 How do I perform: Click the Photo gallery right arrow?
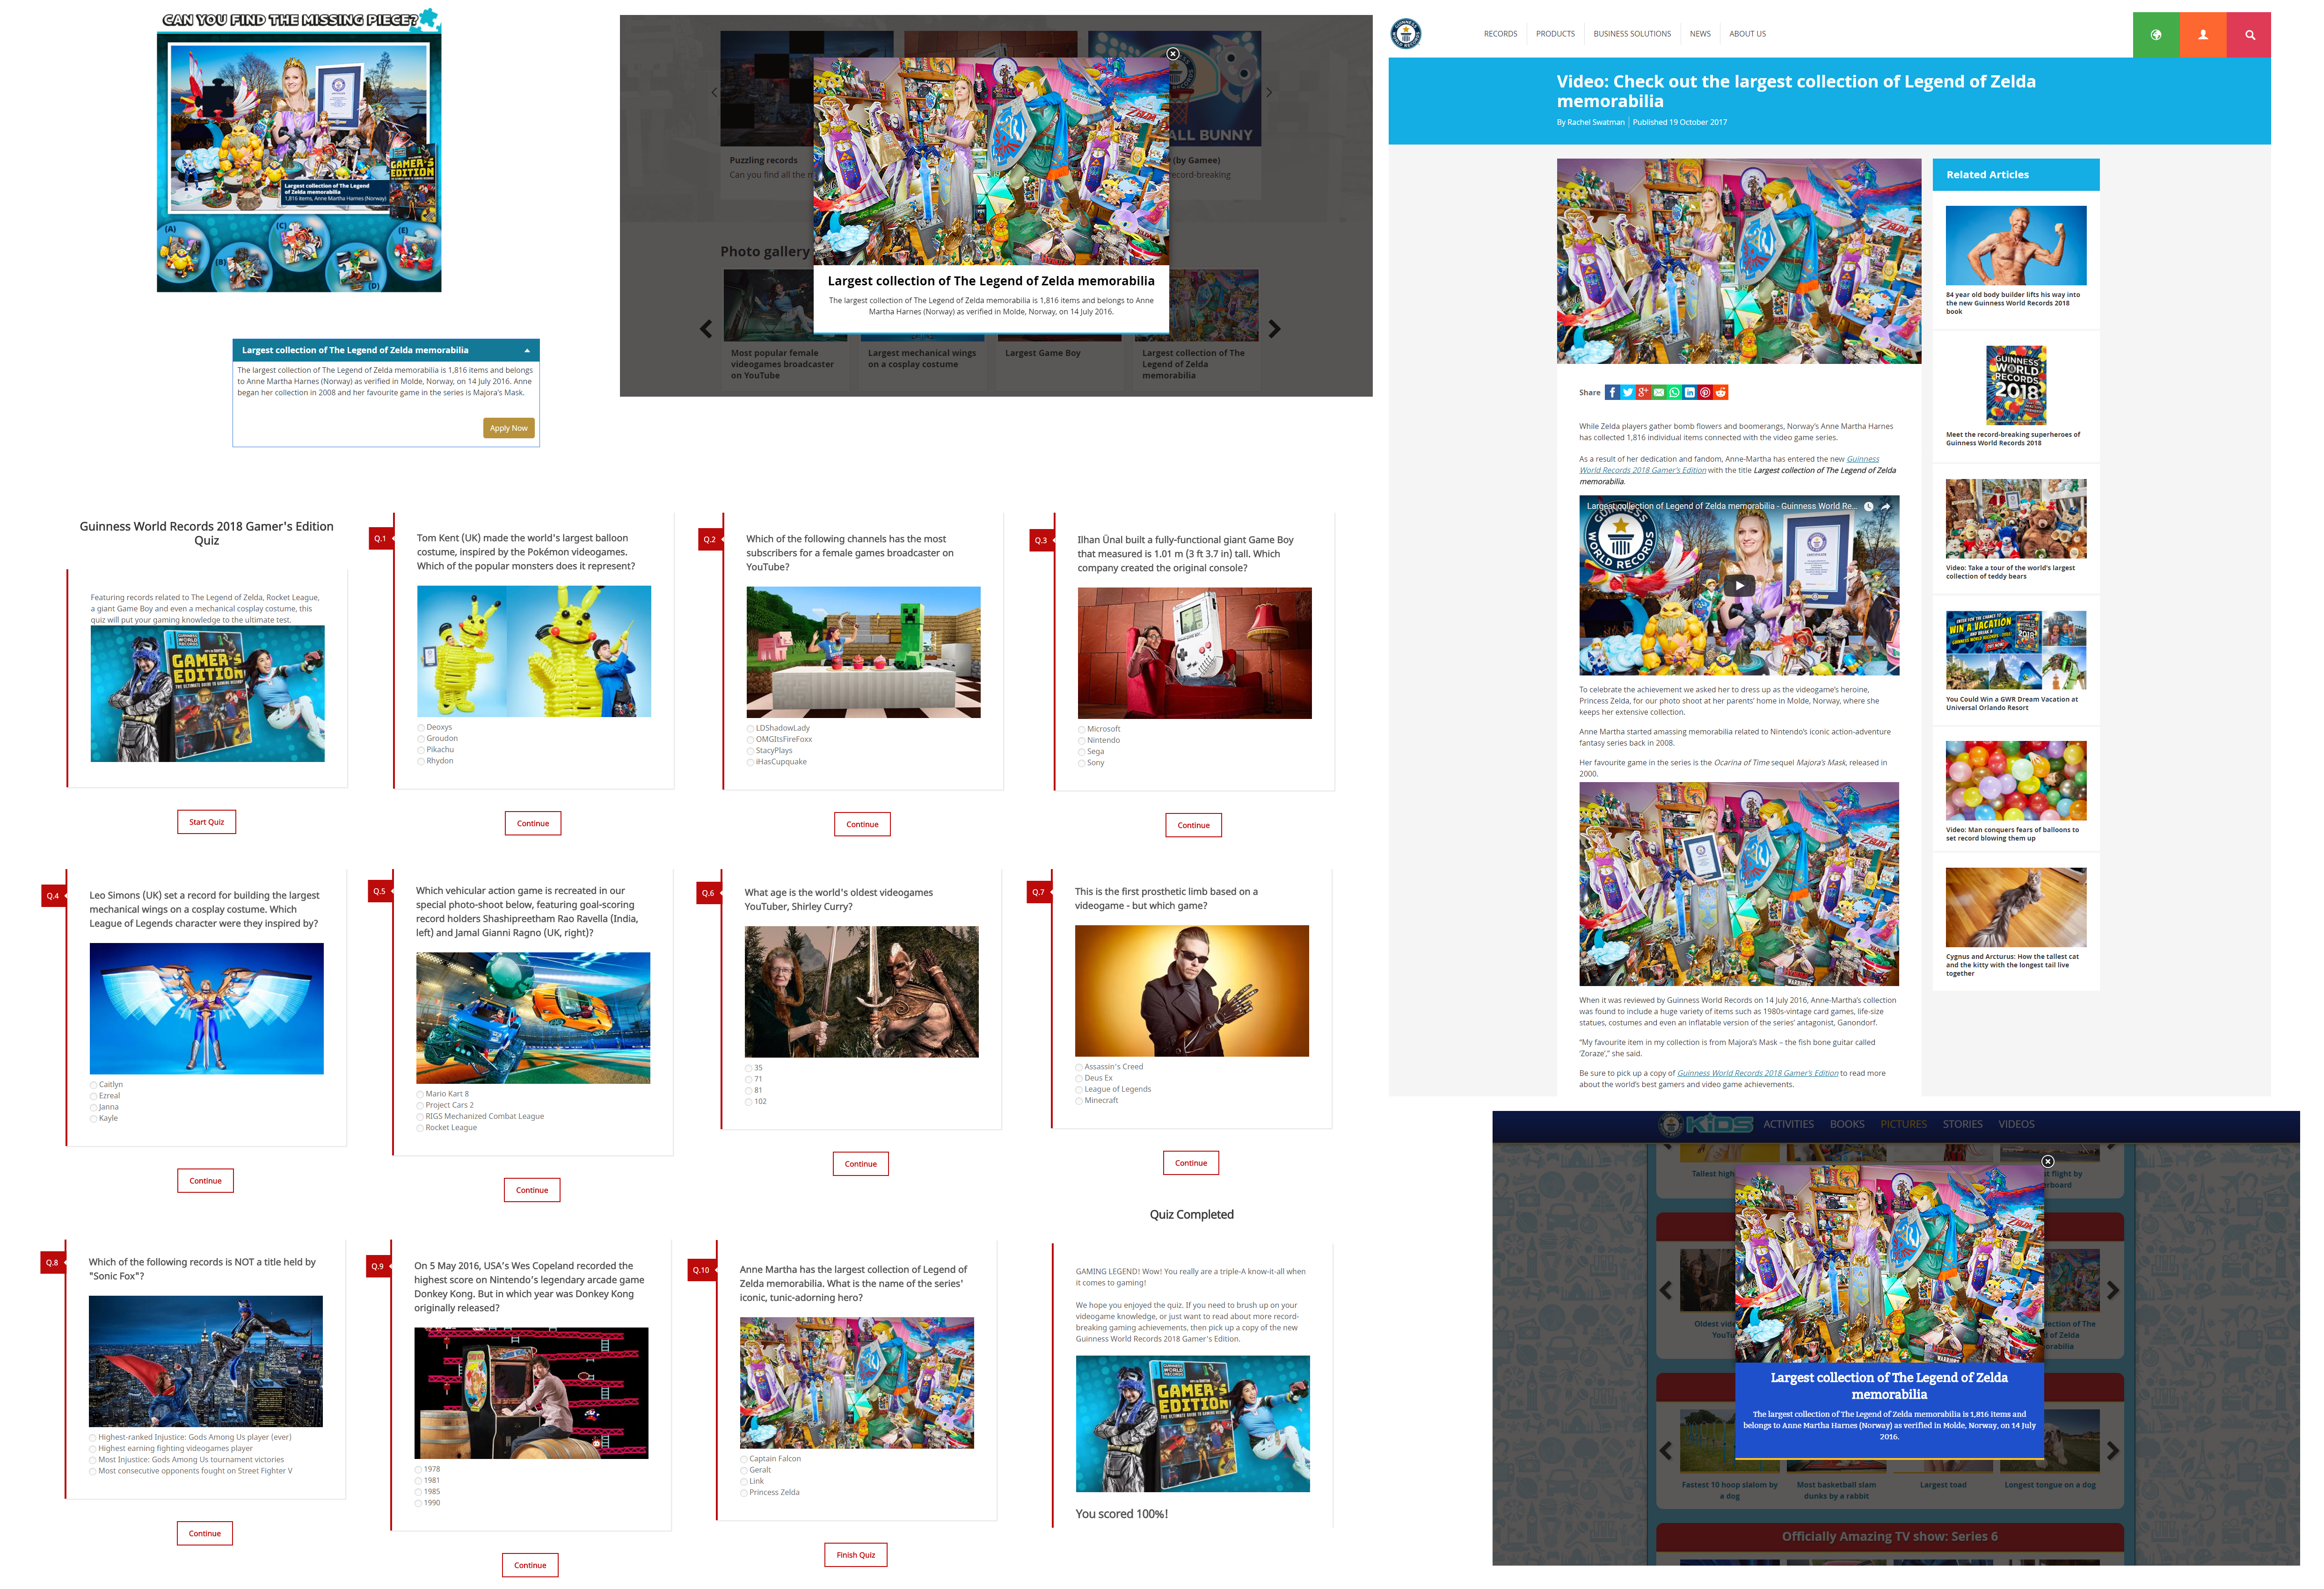(x=1274, y=329)
